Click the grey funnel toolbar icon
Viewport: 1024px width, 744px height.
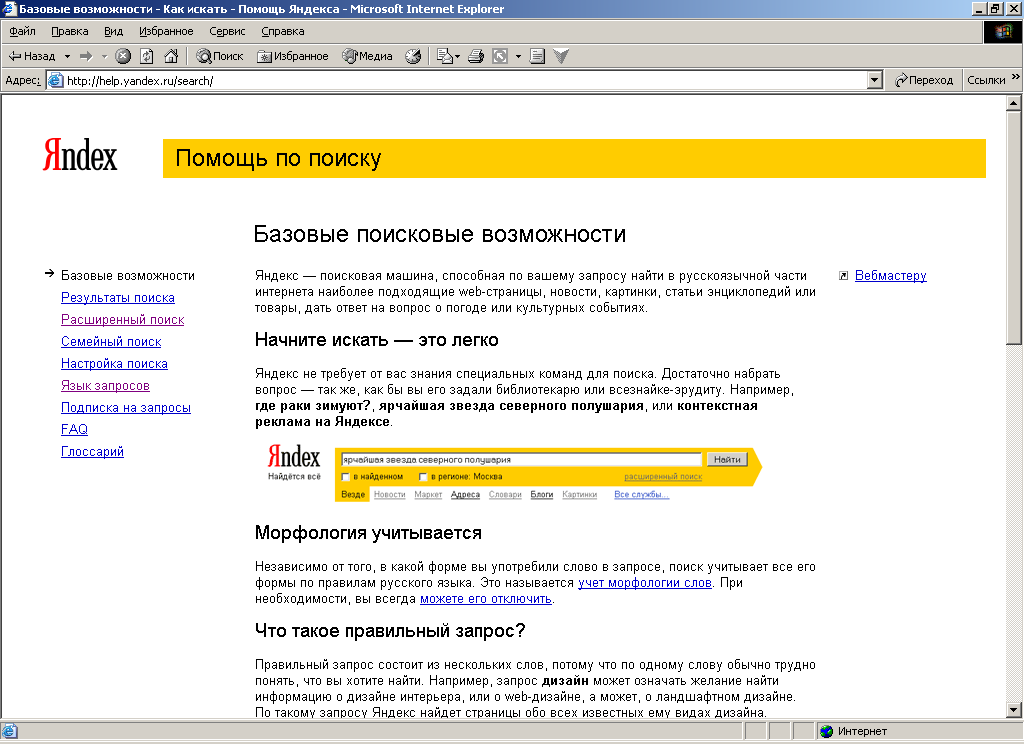click(x=561, y=56)
